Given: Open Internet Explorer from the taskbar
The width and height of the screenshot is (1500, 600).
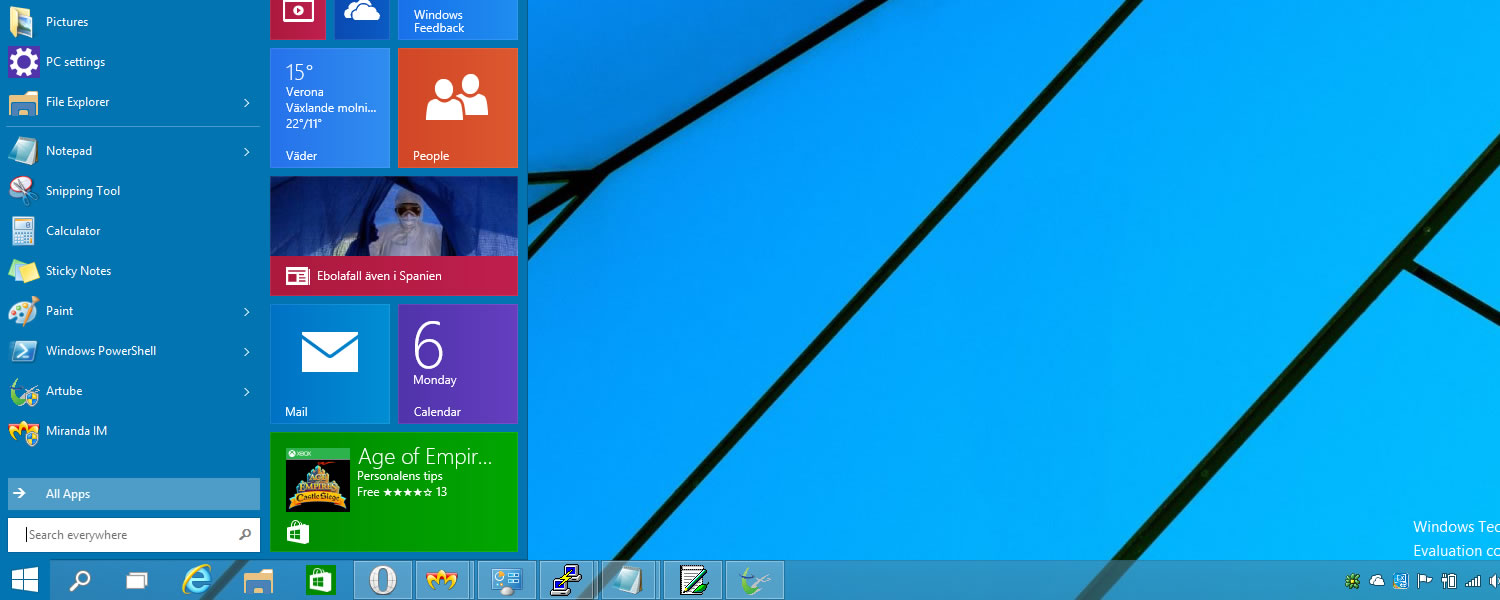Looking at the screenshot, I should tap(198, 580).
